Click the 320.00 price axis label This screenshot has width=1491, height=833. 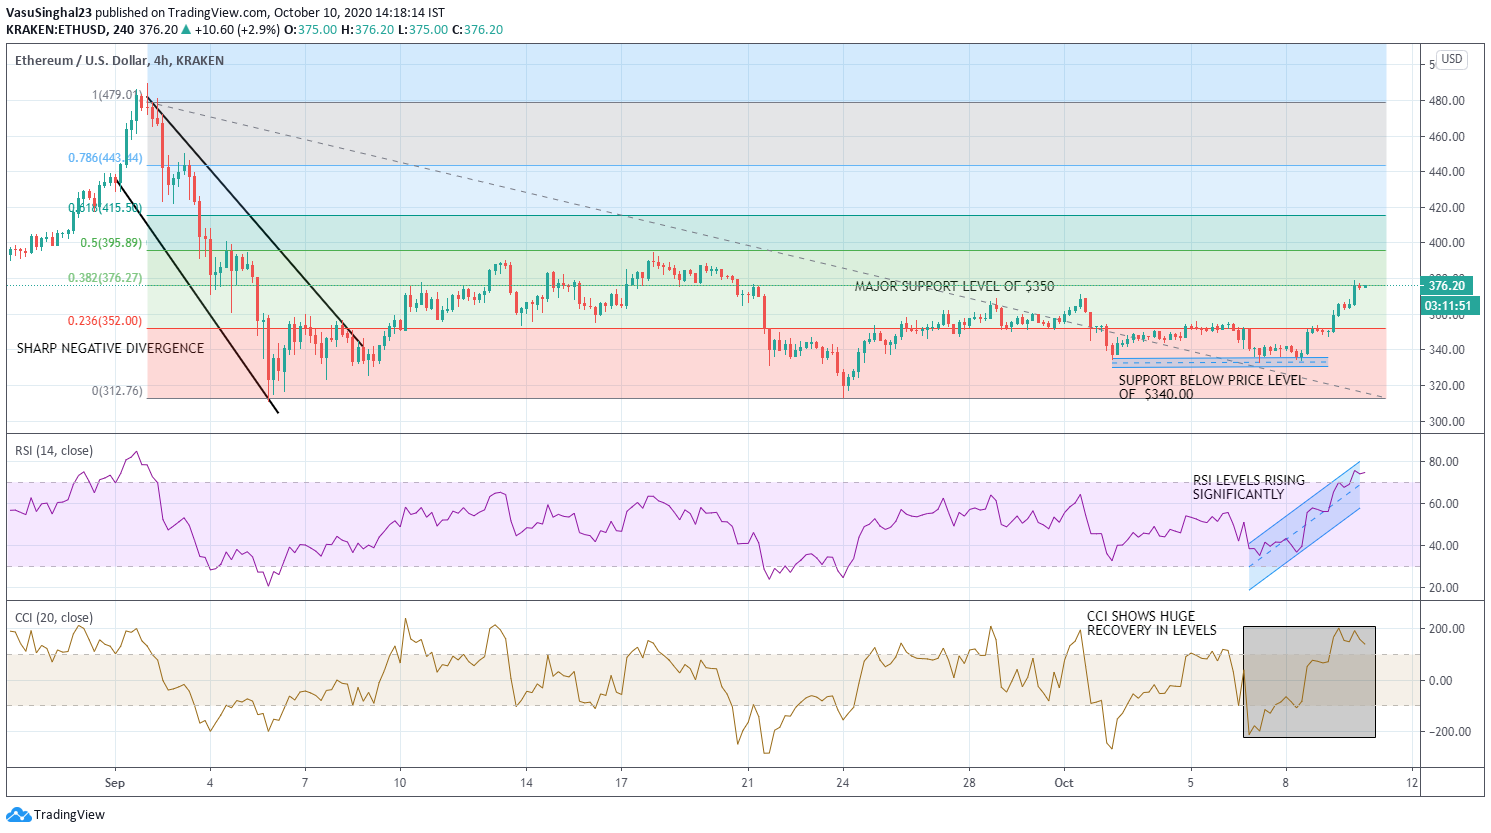pos(1448,386)
